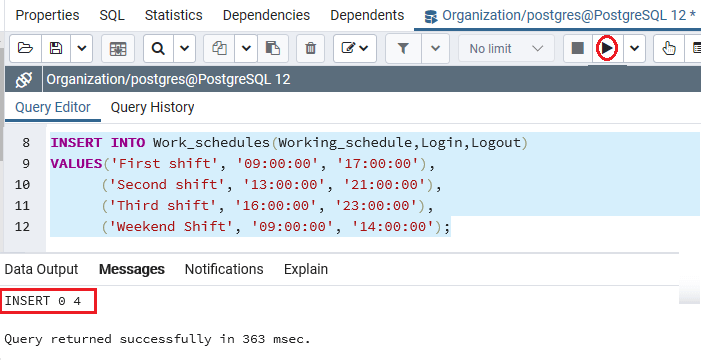Screen dimensions: 701x360
Task: Expand the Filter options dropdown arrow
Action: 435,48
